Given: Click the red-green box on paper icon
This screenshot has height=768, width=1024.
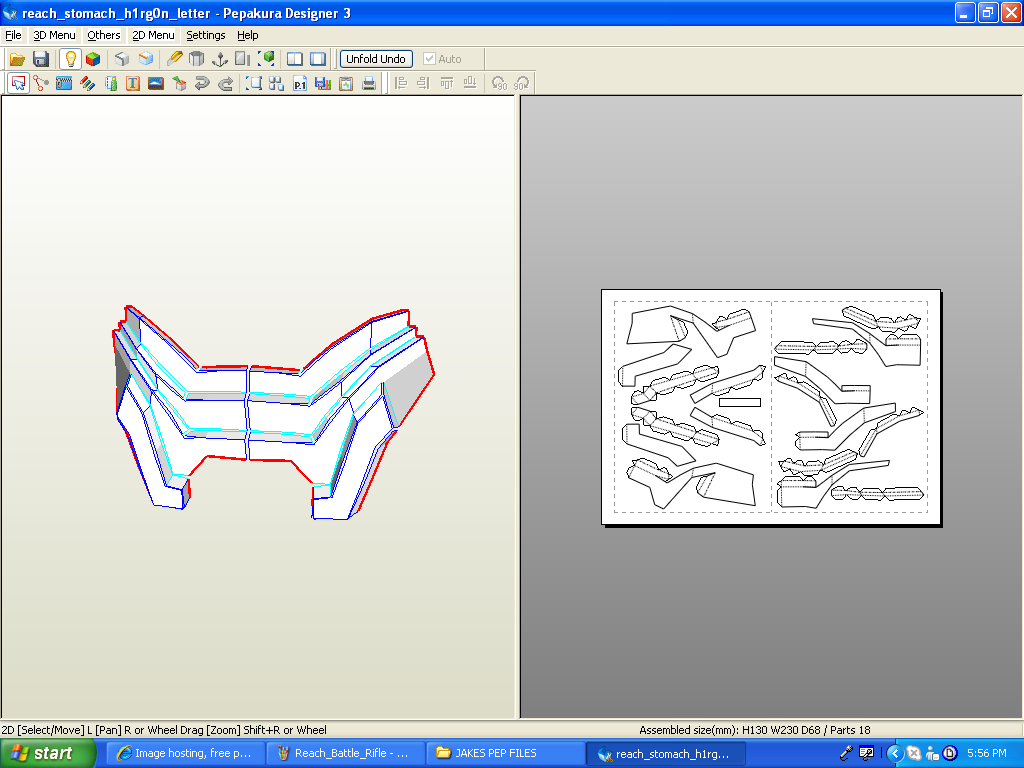Looking at the screenshot, I should pyautogui.click(x=179, y=84).
